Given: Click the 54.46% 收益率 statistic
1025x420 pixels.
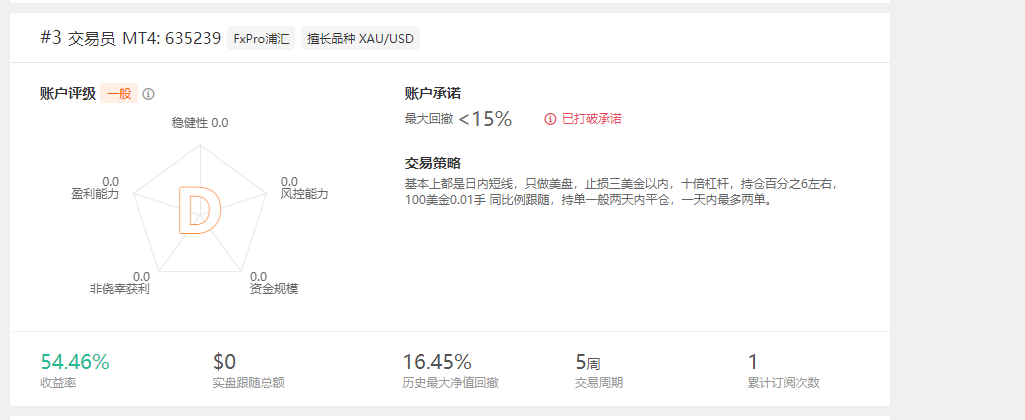Looking at the screenshot, I should point(75,370).
